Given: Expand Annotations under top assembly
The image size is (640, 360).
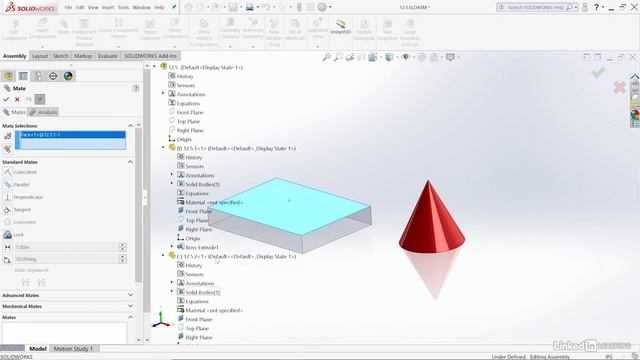Looking at the screenshot, I should pos(162,93).
